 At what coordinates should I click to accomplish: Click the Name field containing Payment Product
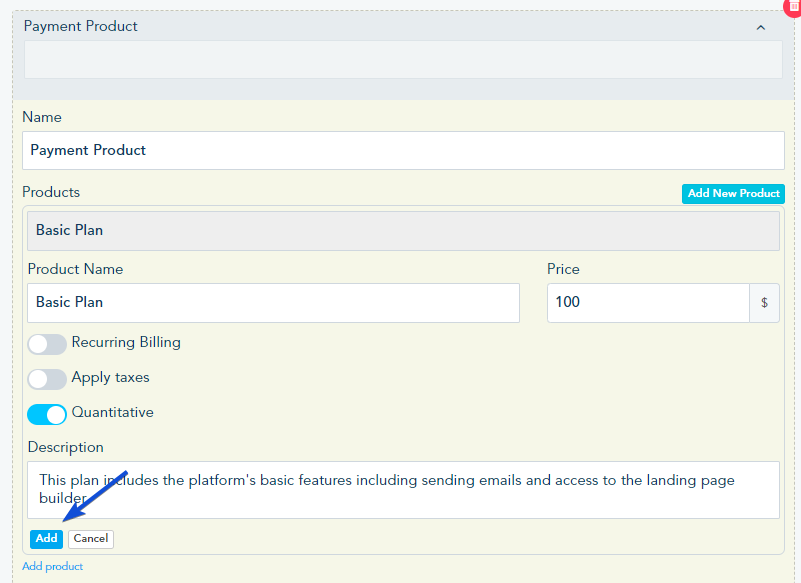tap(403, 151)
